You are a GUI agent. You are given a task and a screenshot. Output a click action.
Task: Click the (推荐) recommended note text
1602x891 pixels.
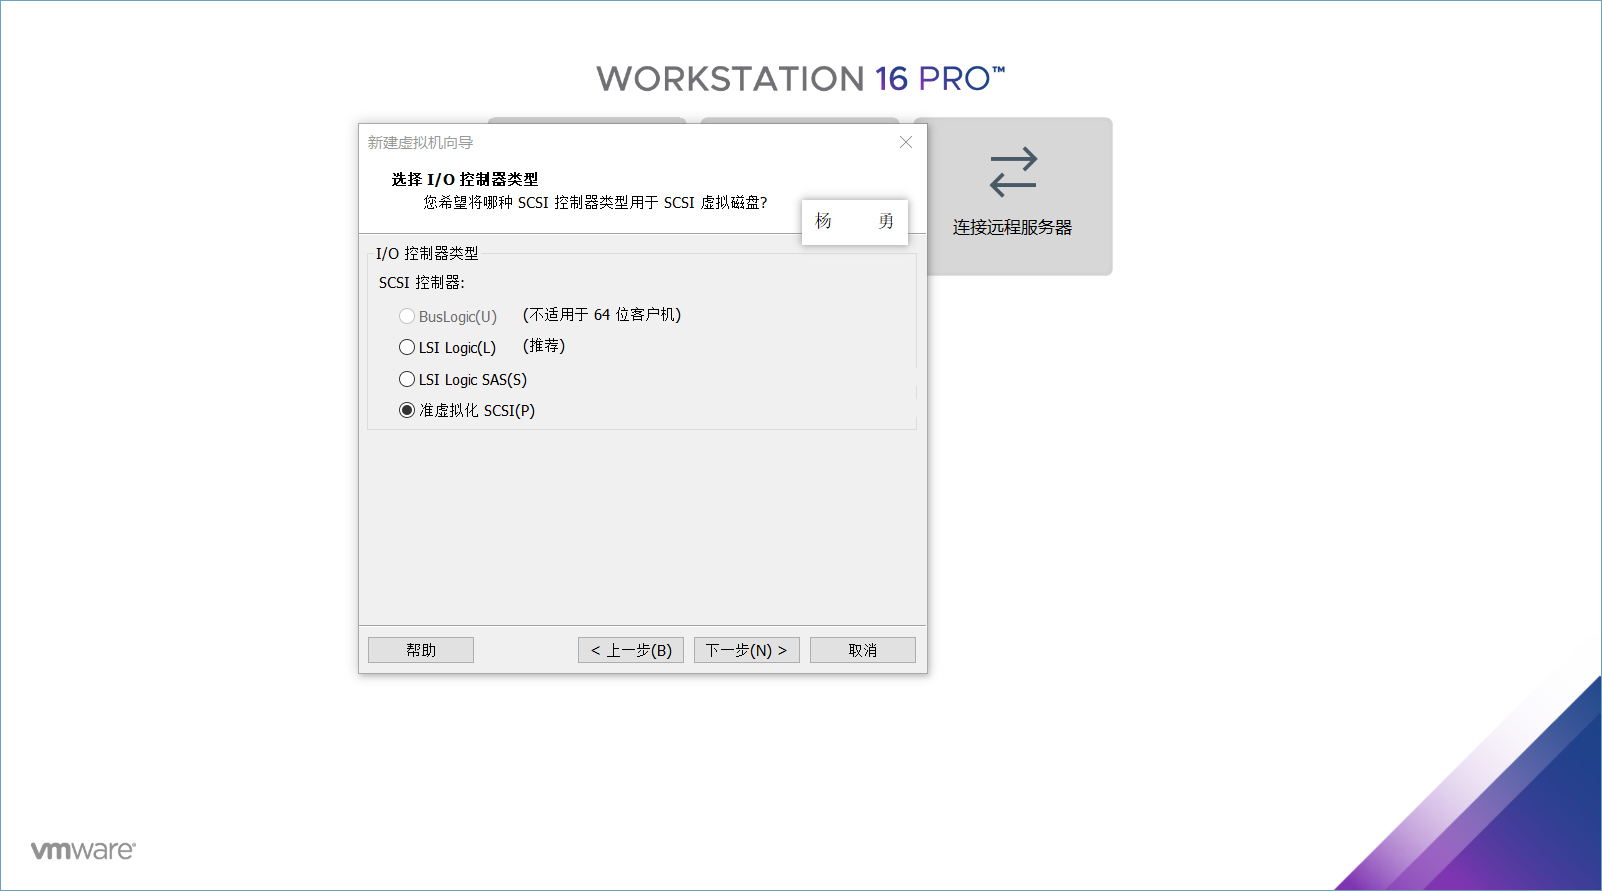544,346
